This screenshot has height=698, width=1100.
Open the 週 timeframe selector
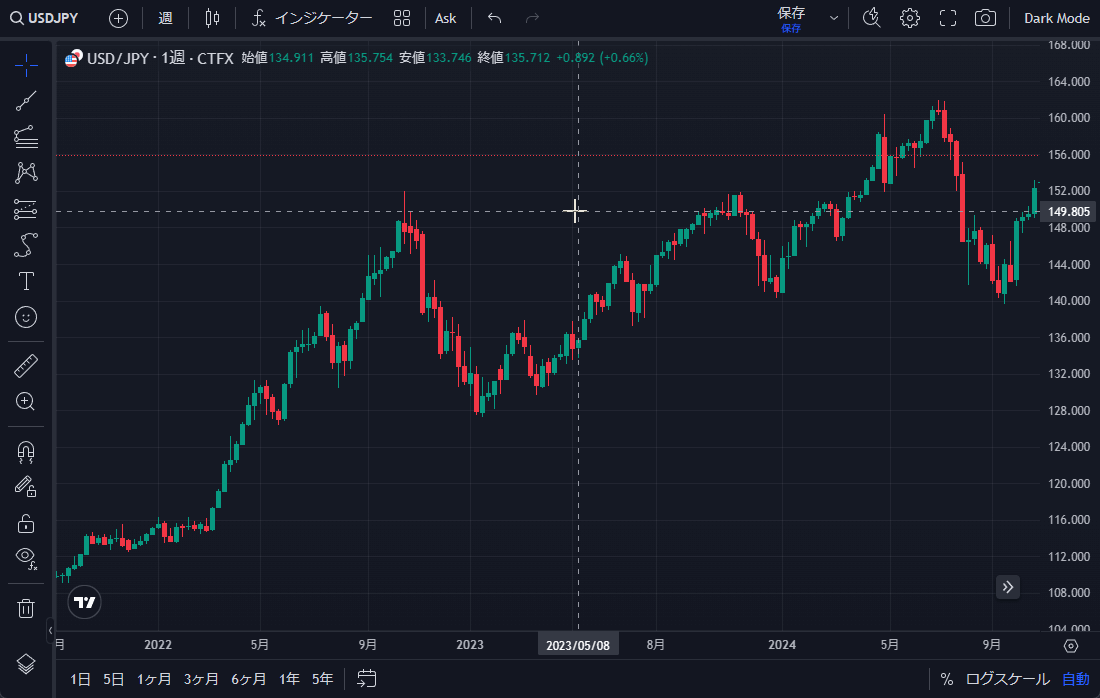click(x=166, y=18)
